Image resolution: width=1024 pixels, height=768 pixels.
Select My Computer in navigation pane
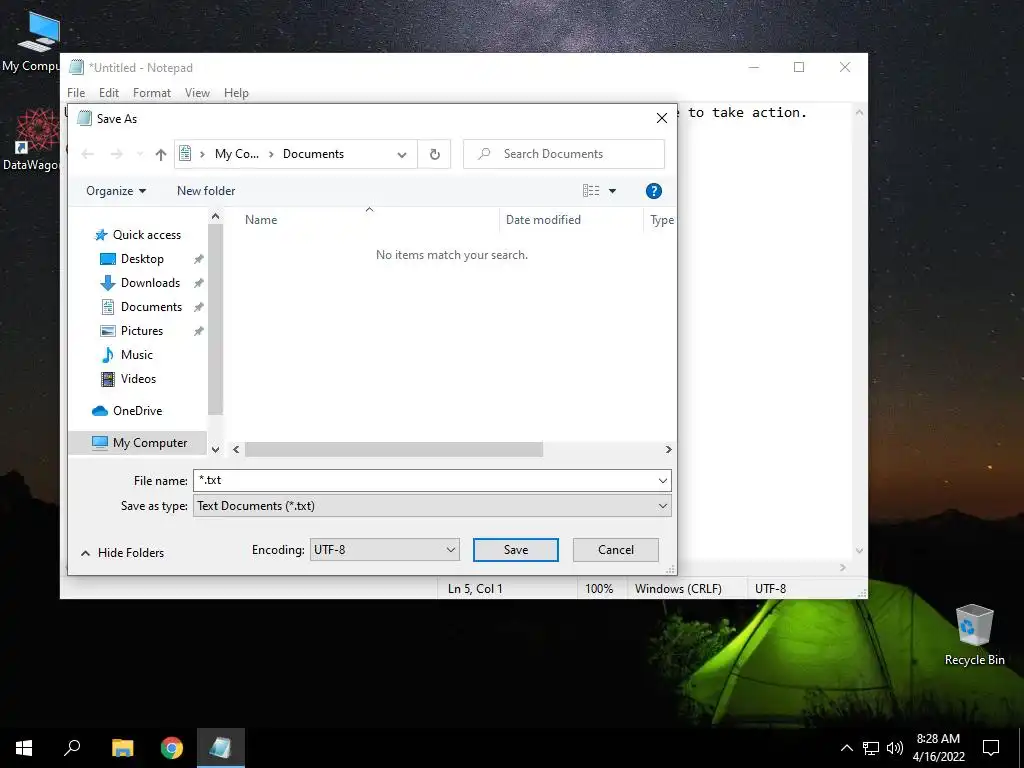pos(139,443)
